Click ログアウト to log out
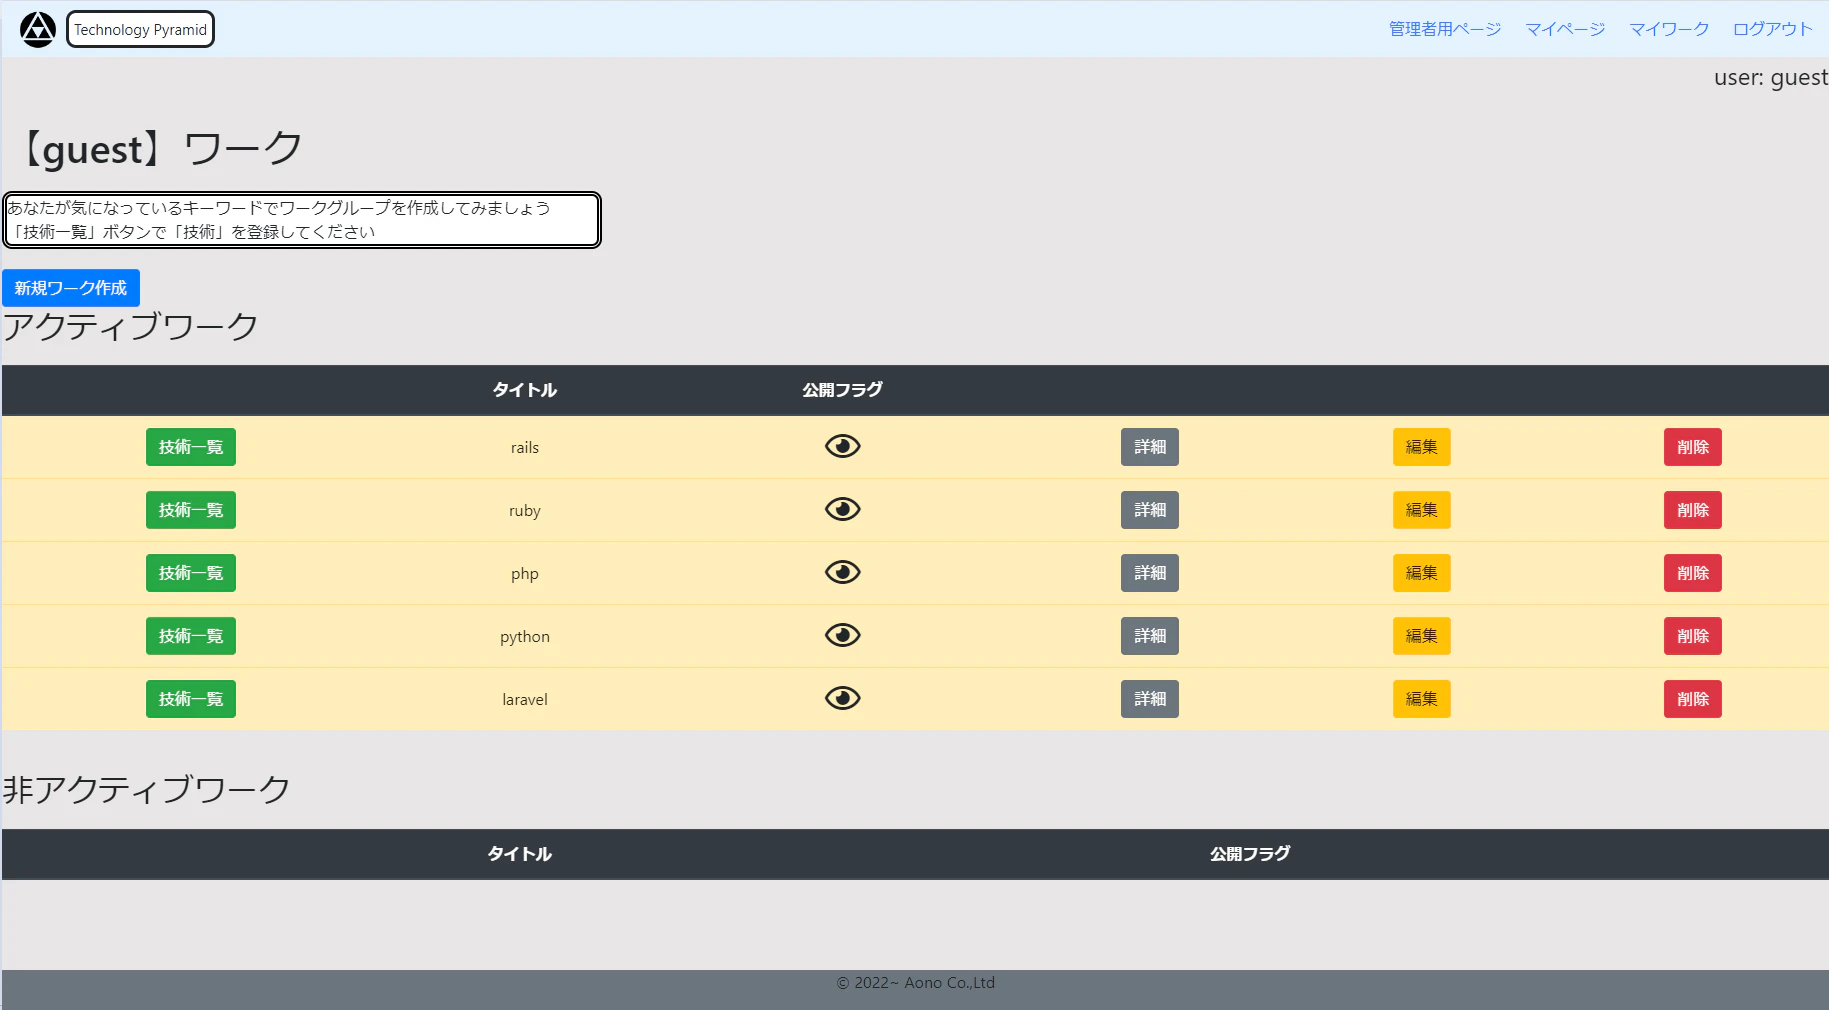The height and width of the screenshot is (1010, 1829). [x=1772, y=29]
